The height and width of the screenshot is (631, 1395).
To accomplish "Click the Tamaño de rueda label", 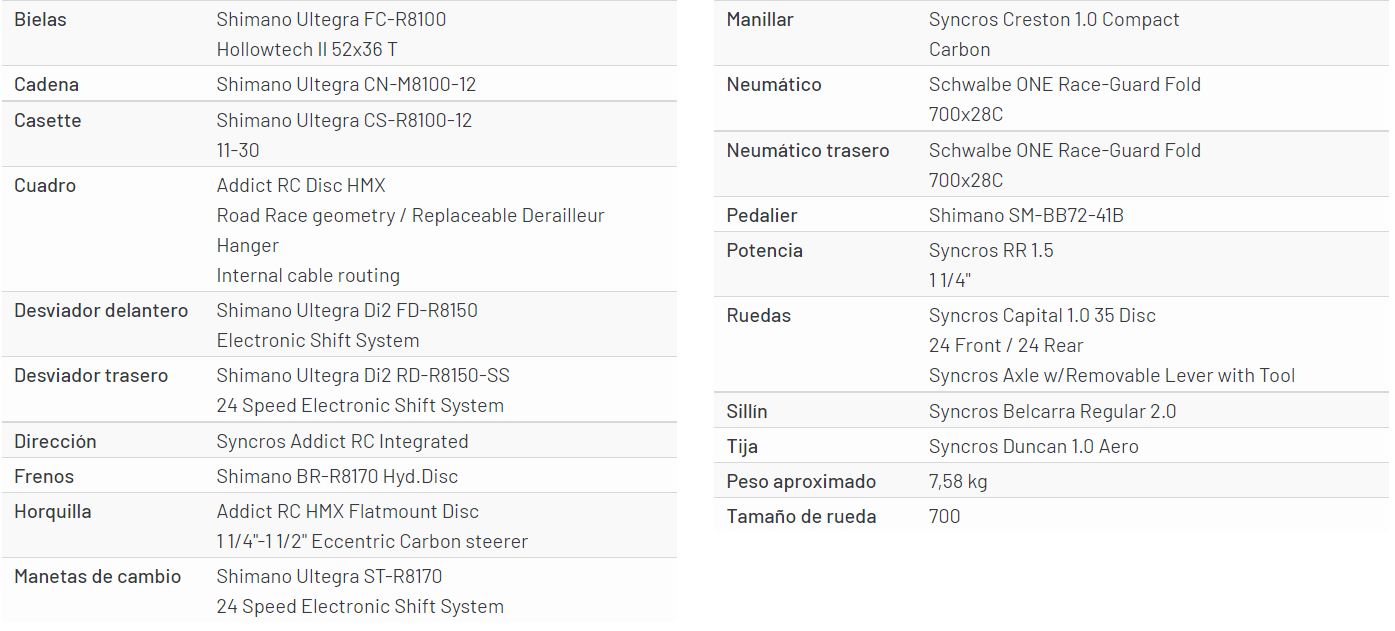I will coord(801,516).
